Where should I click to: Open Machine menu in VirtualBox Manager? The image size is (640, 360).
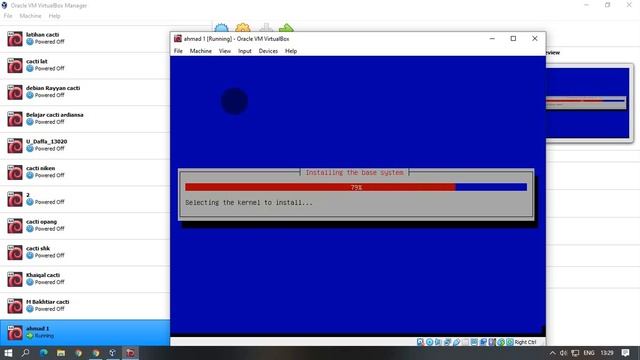(x=30, y=16)
